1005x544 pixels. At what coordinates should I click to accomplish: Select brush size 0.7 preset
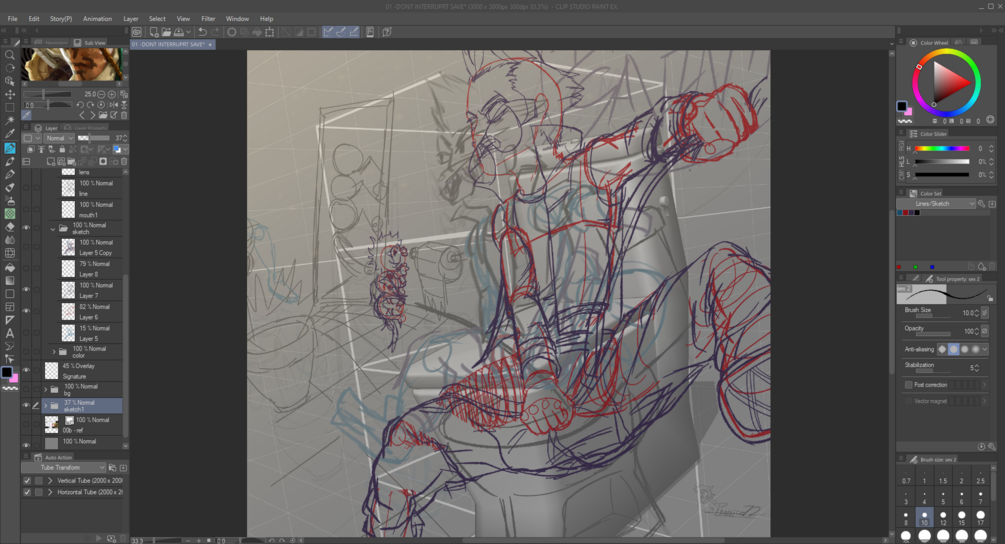pyautogui.click(x=906, y=477)
